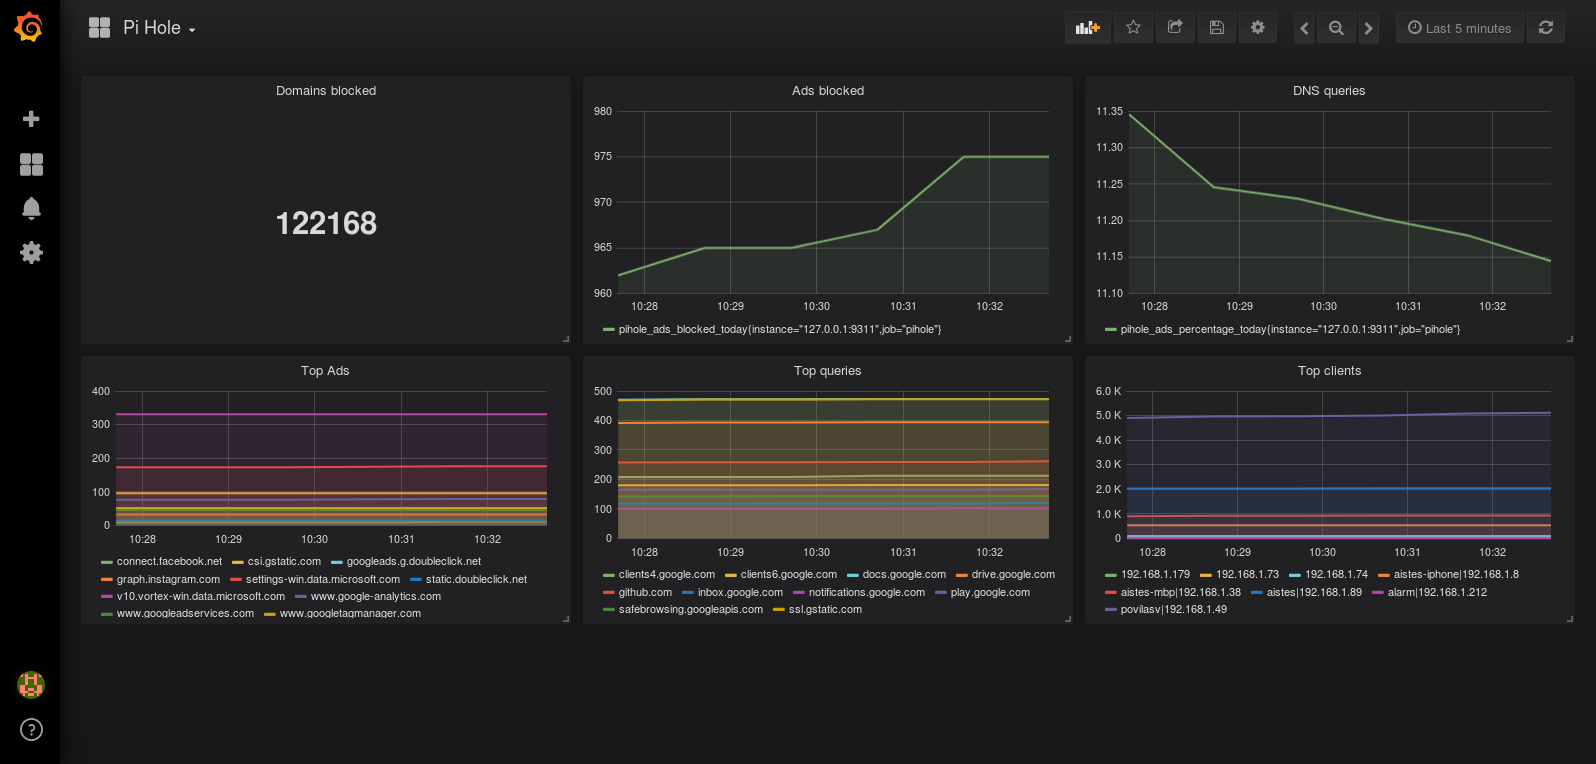Click resize handle of Domains blocked panel
Viewport: 1596px width, 764px height.
tap(566, 339)
